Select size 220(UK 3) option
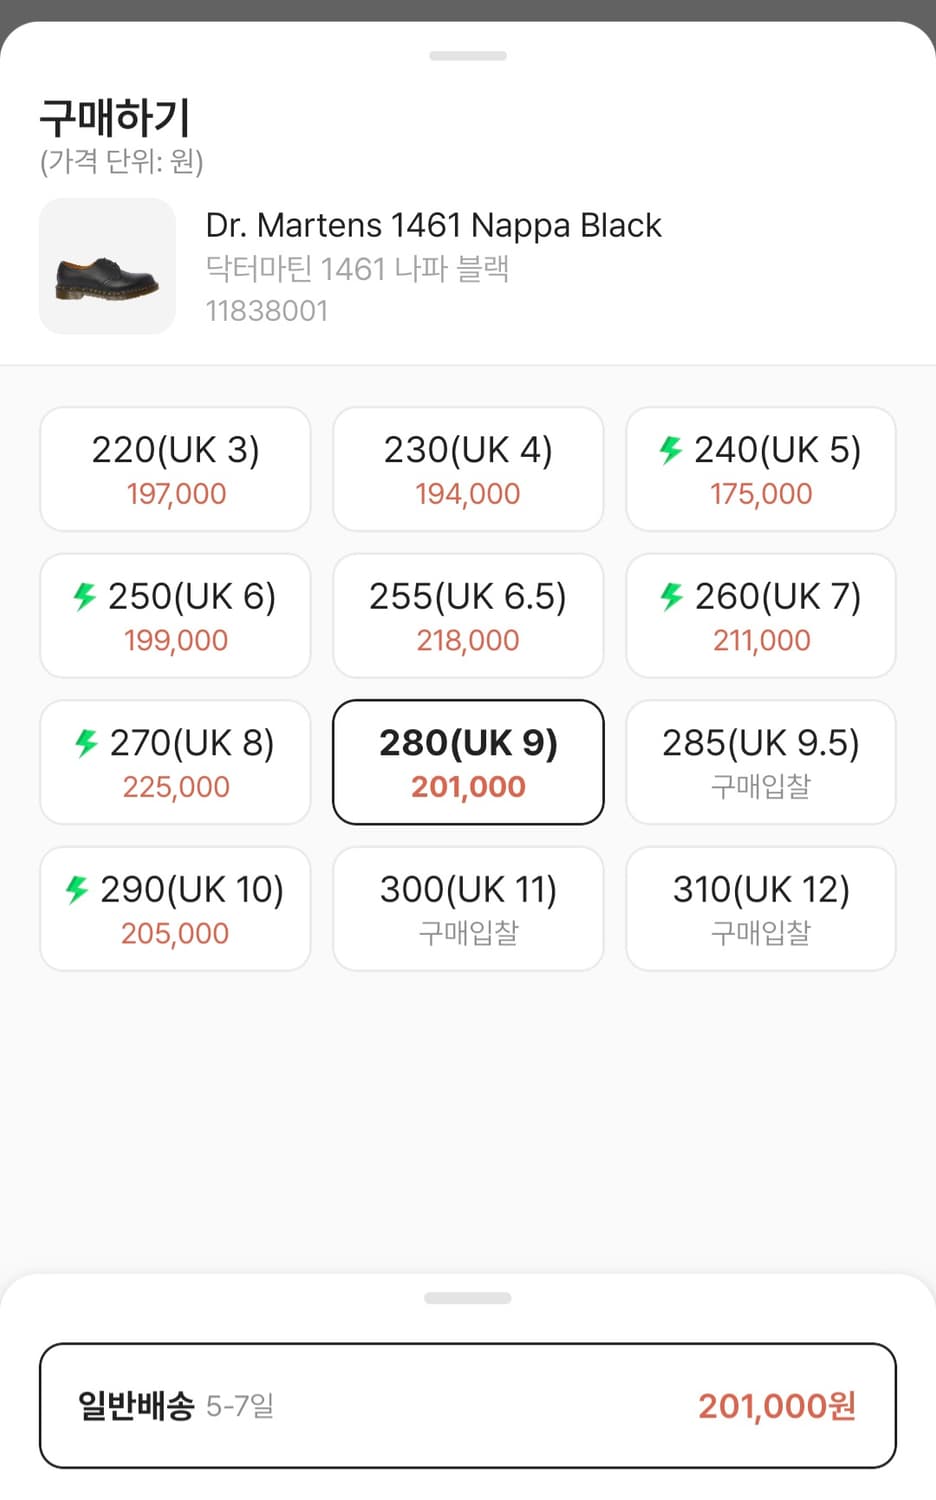The height and width of the screenshot is (1500, 936). point(175,469)
